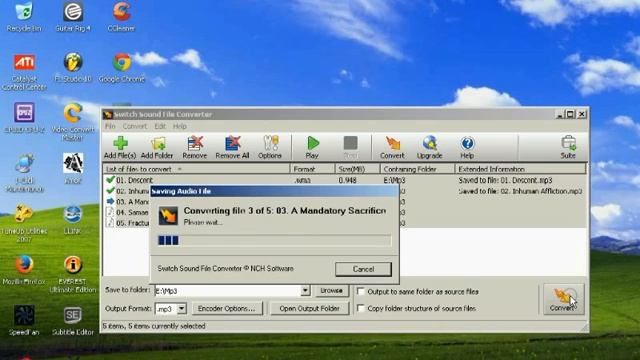The height and width of the screenshot is (360, 640).
Task: Open the File menu
Action: [x=110, y=126]
